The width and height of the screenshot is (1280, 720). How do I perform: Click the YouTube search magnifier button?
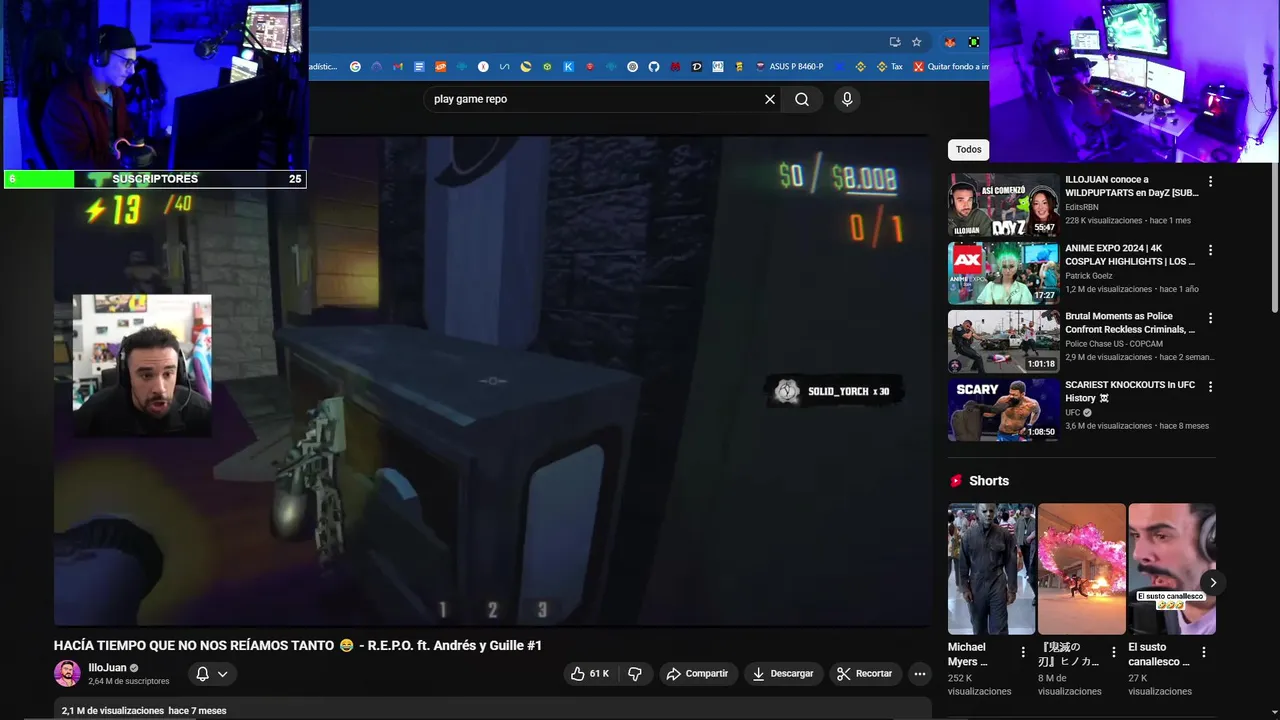(802, 99)
